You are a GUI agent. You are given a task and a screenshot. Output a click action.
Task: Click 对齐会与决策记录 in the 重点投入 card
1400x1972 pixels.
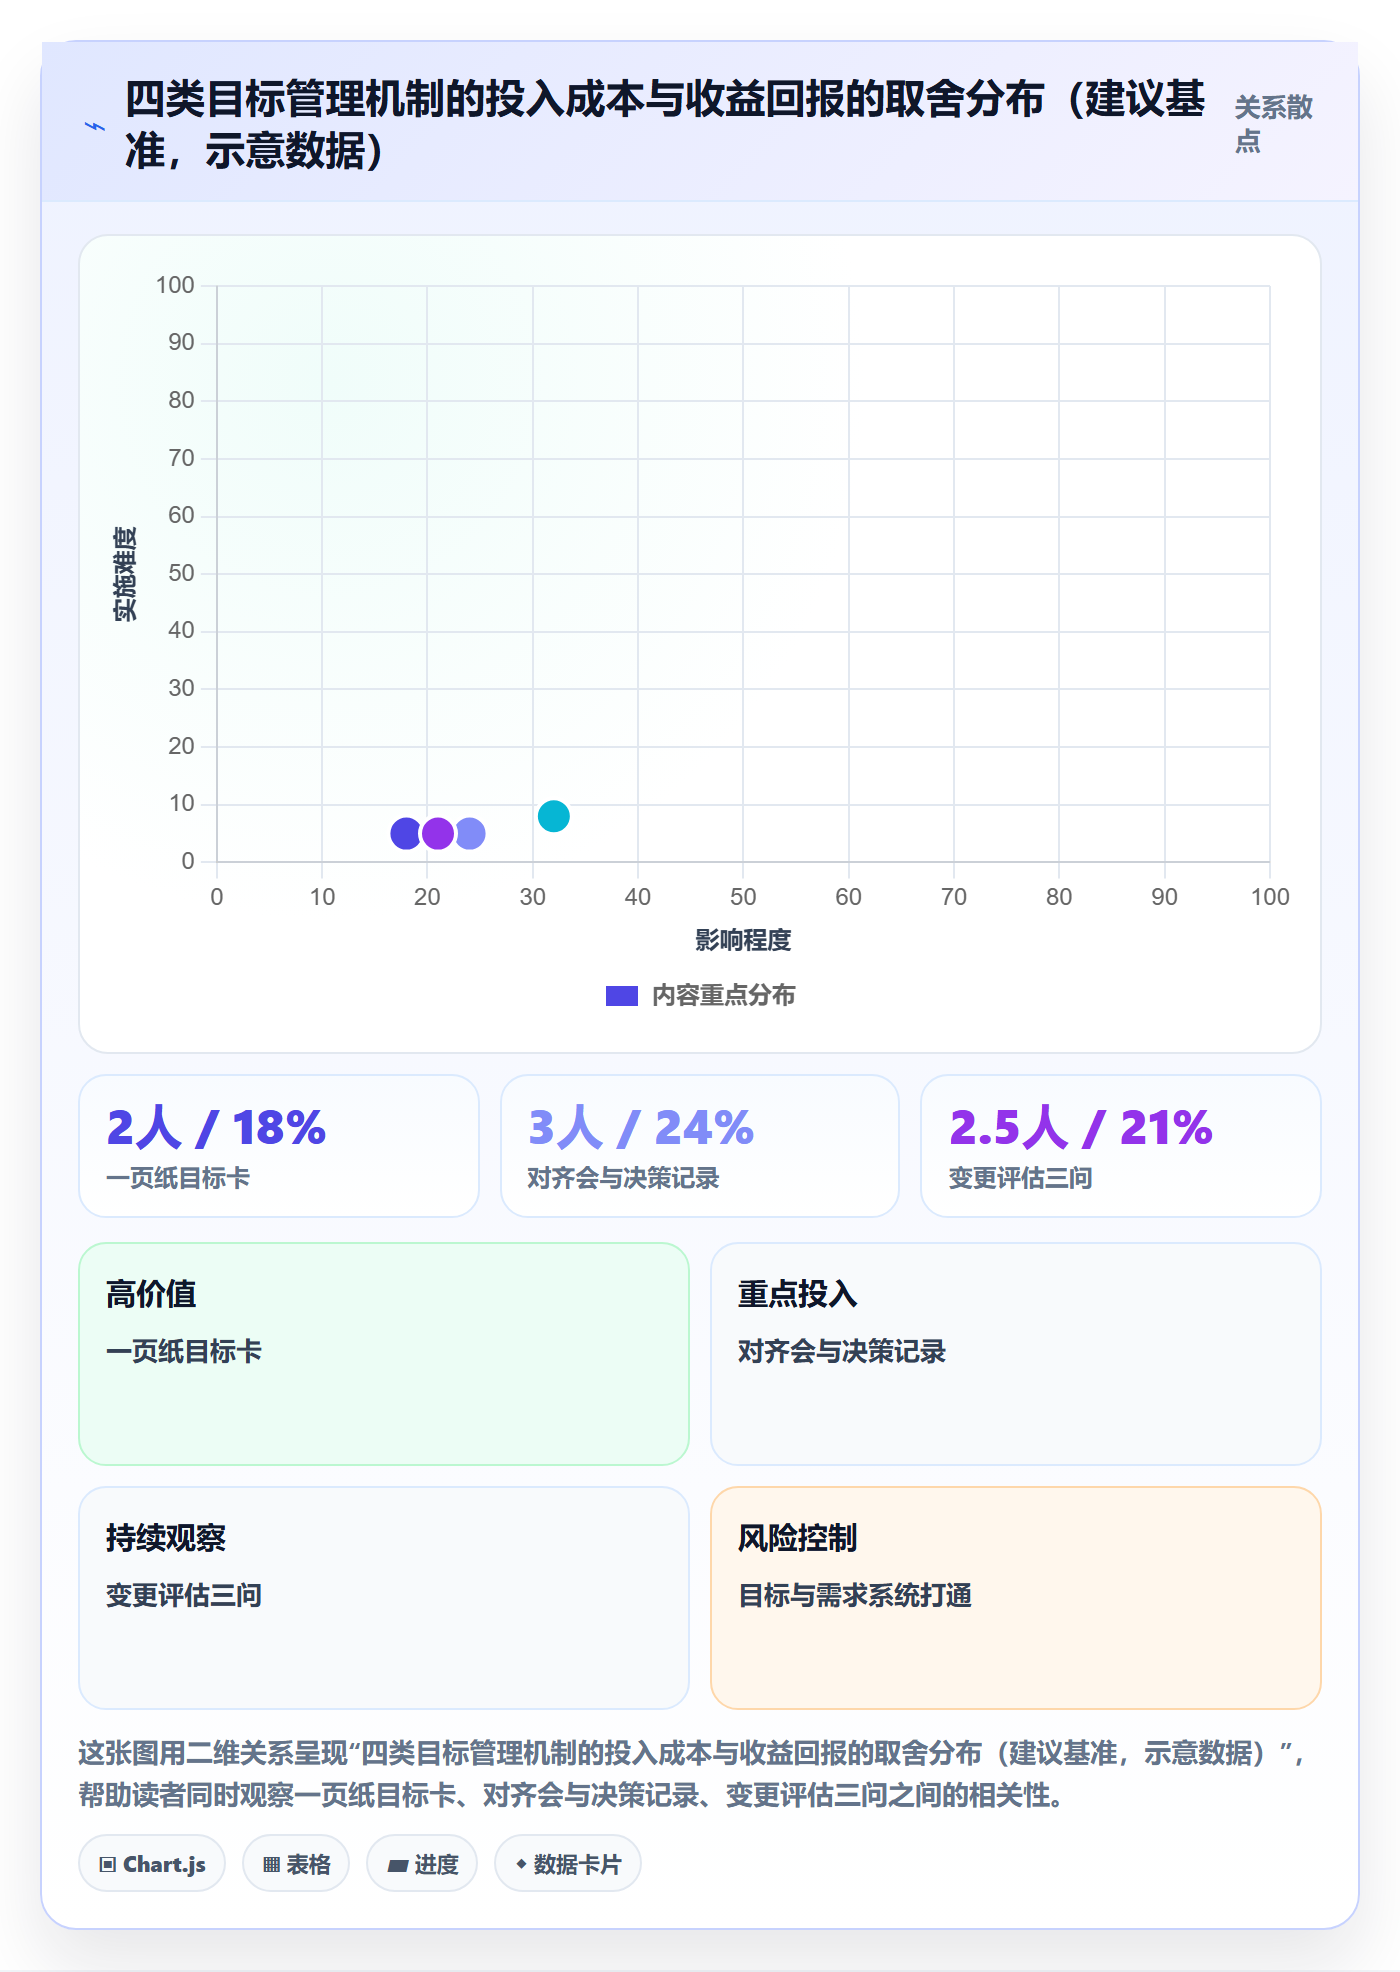click(x=842, y=1351)
